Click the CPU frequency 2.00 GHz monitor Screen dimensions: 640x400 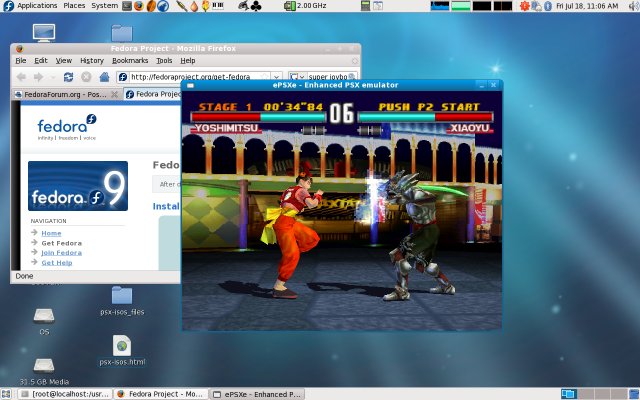click(x=305, y=6)
